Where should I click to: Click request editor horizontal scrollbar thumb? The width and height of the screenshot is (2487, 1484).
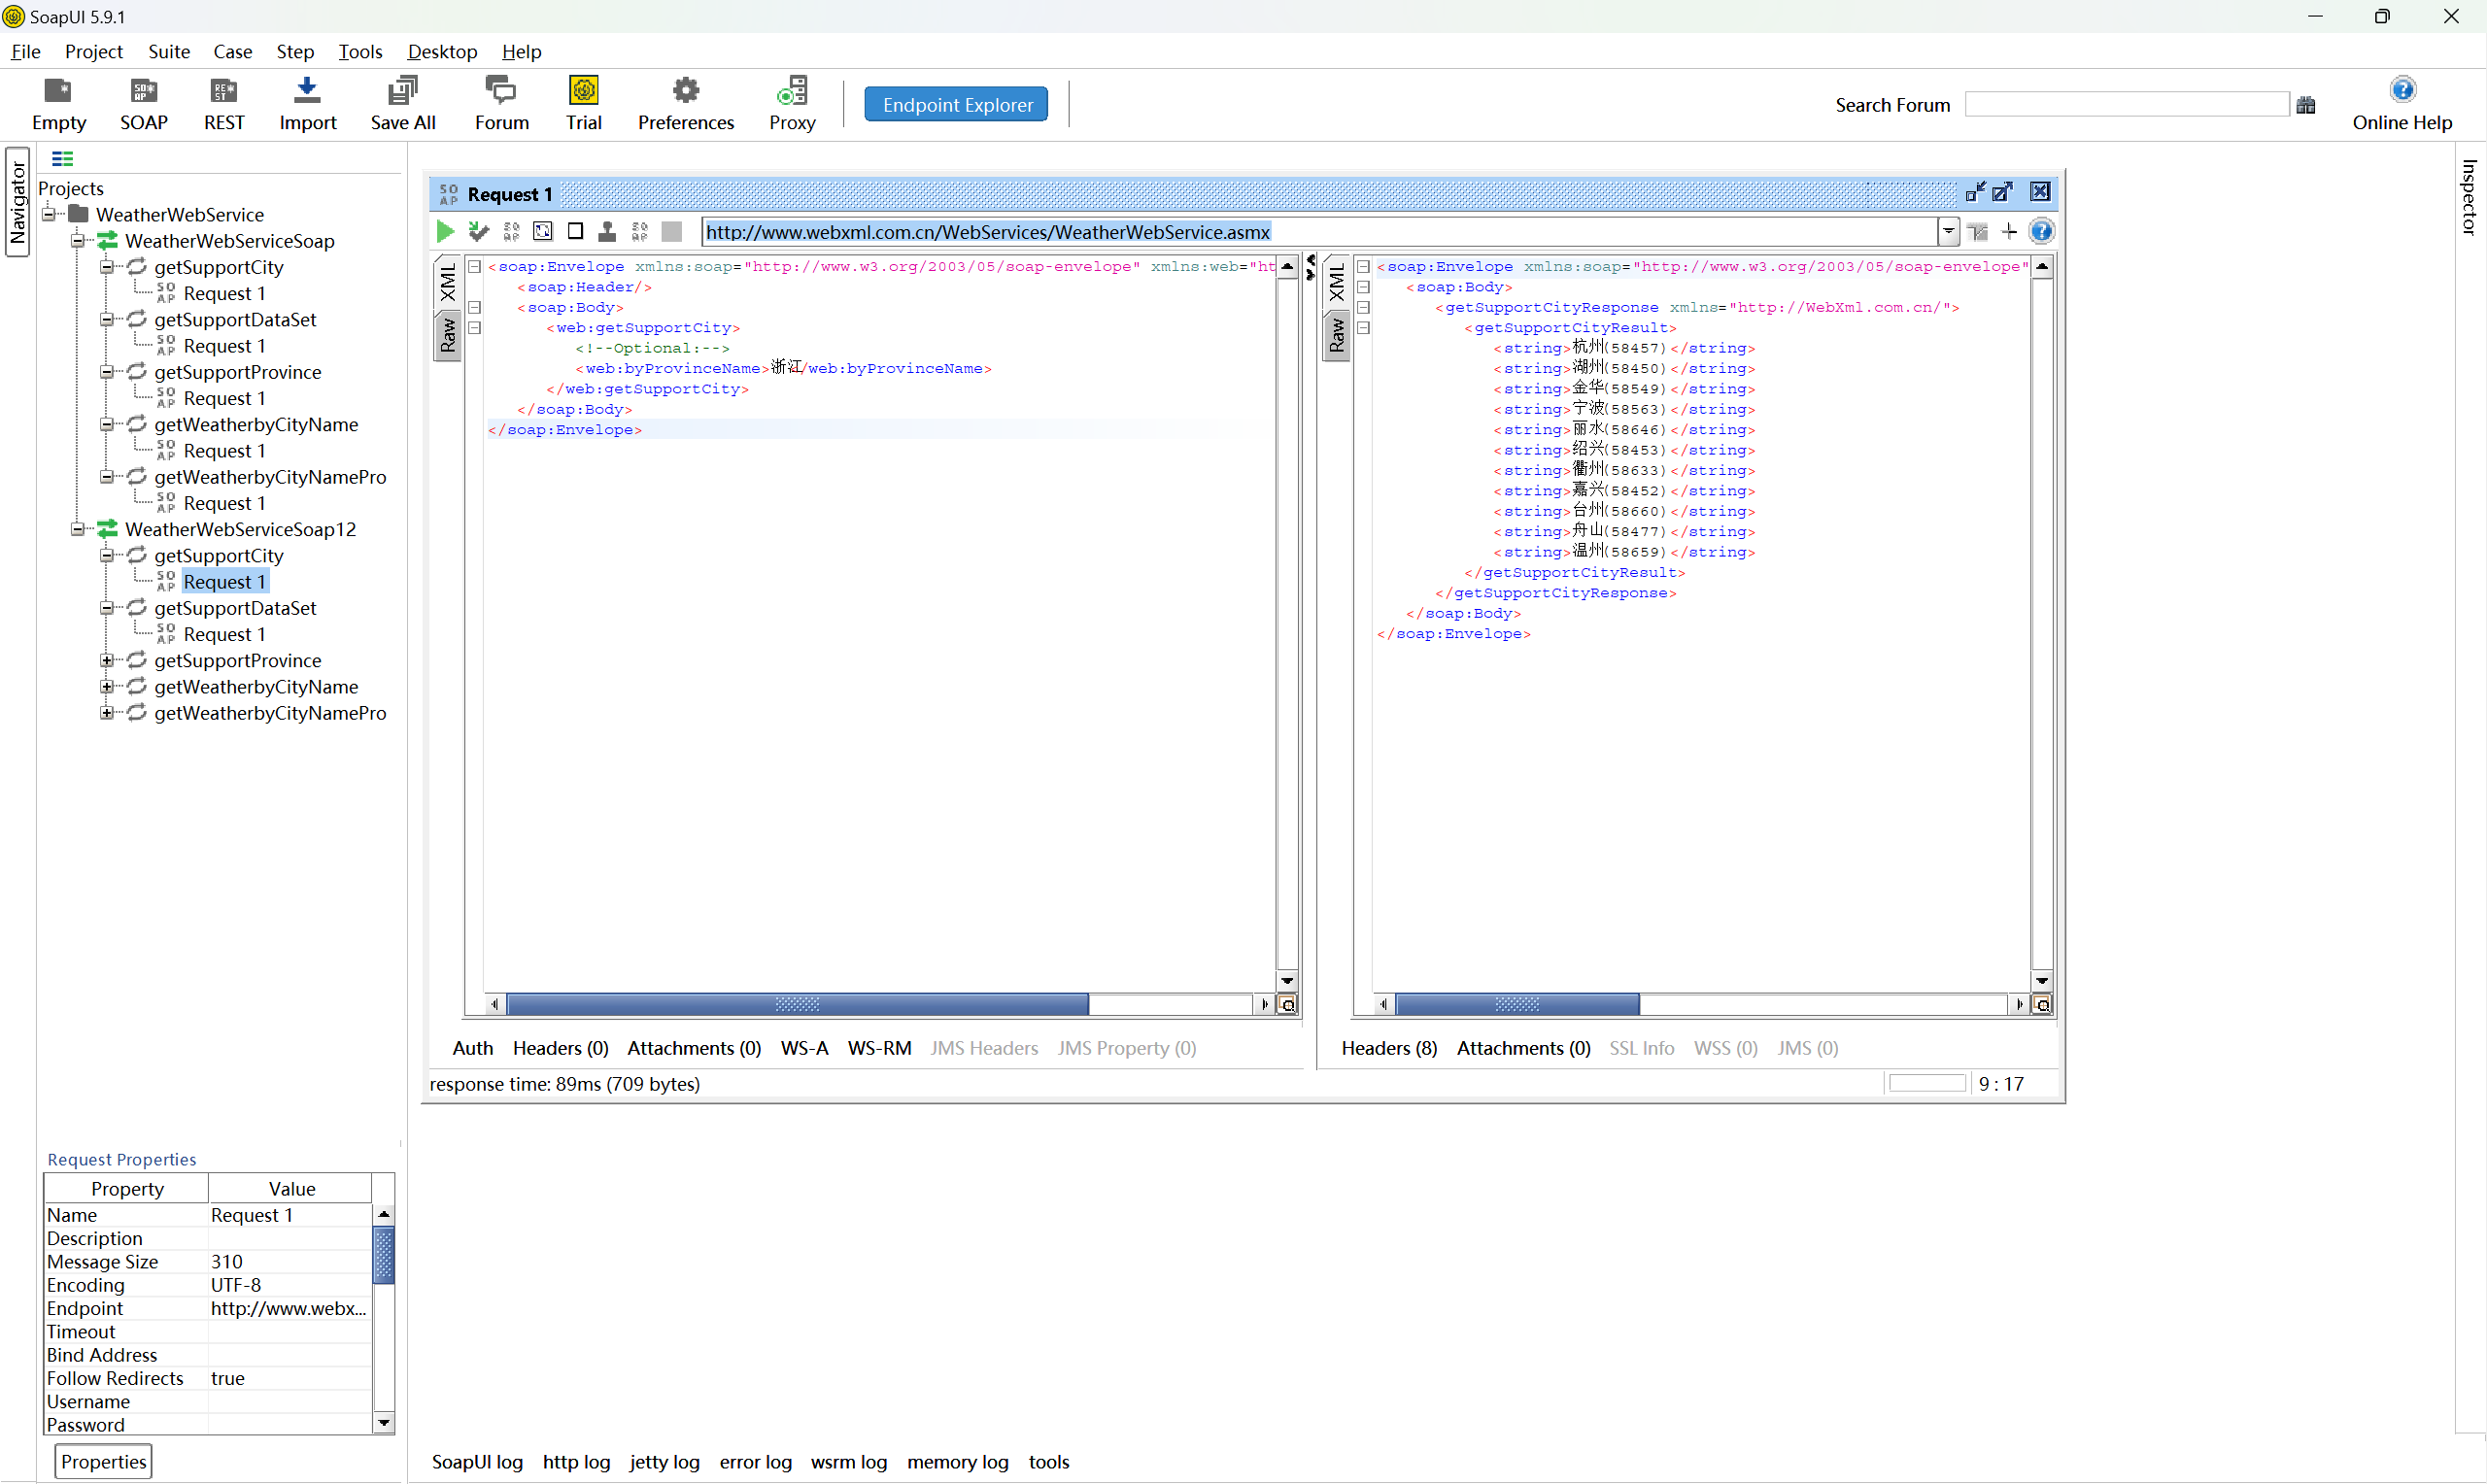click(797, 1004)
